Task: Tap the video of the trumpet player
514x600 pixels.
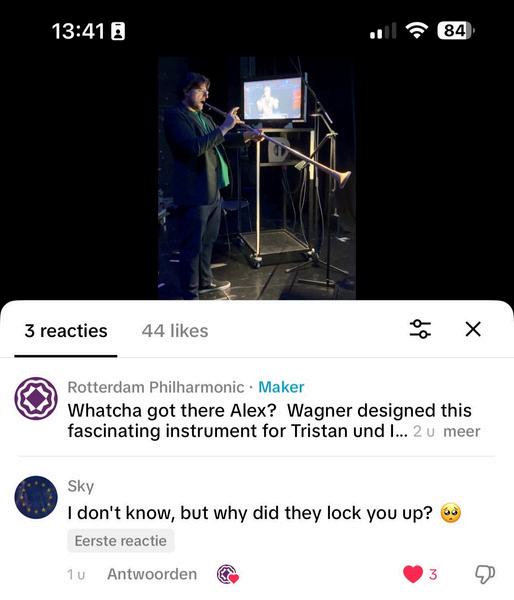Action: click(x=257, y=178)
